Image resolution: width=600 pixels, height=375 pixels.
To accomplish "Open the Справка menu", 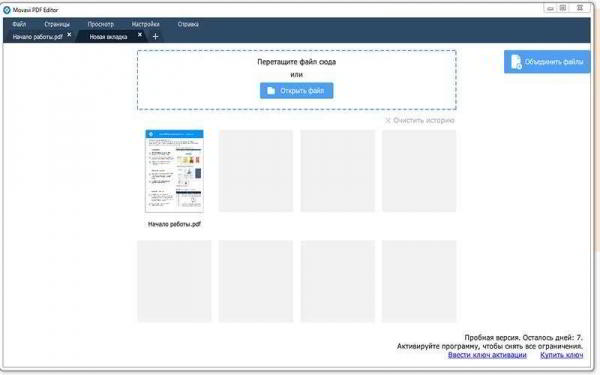I will click(x=188, y=24).
